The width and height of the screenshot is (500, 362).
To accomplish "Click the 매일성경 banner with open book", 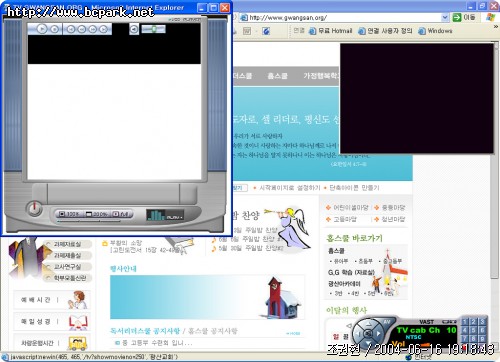I will pos(52,322).
